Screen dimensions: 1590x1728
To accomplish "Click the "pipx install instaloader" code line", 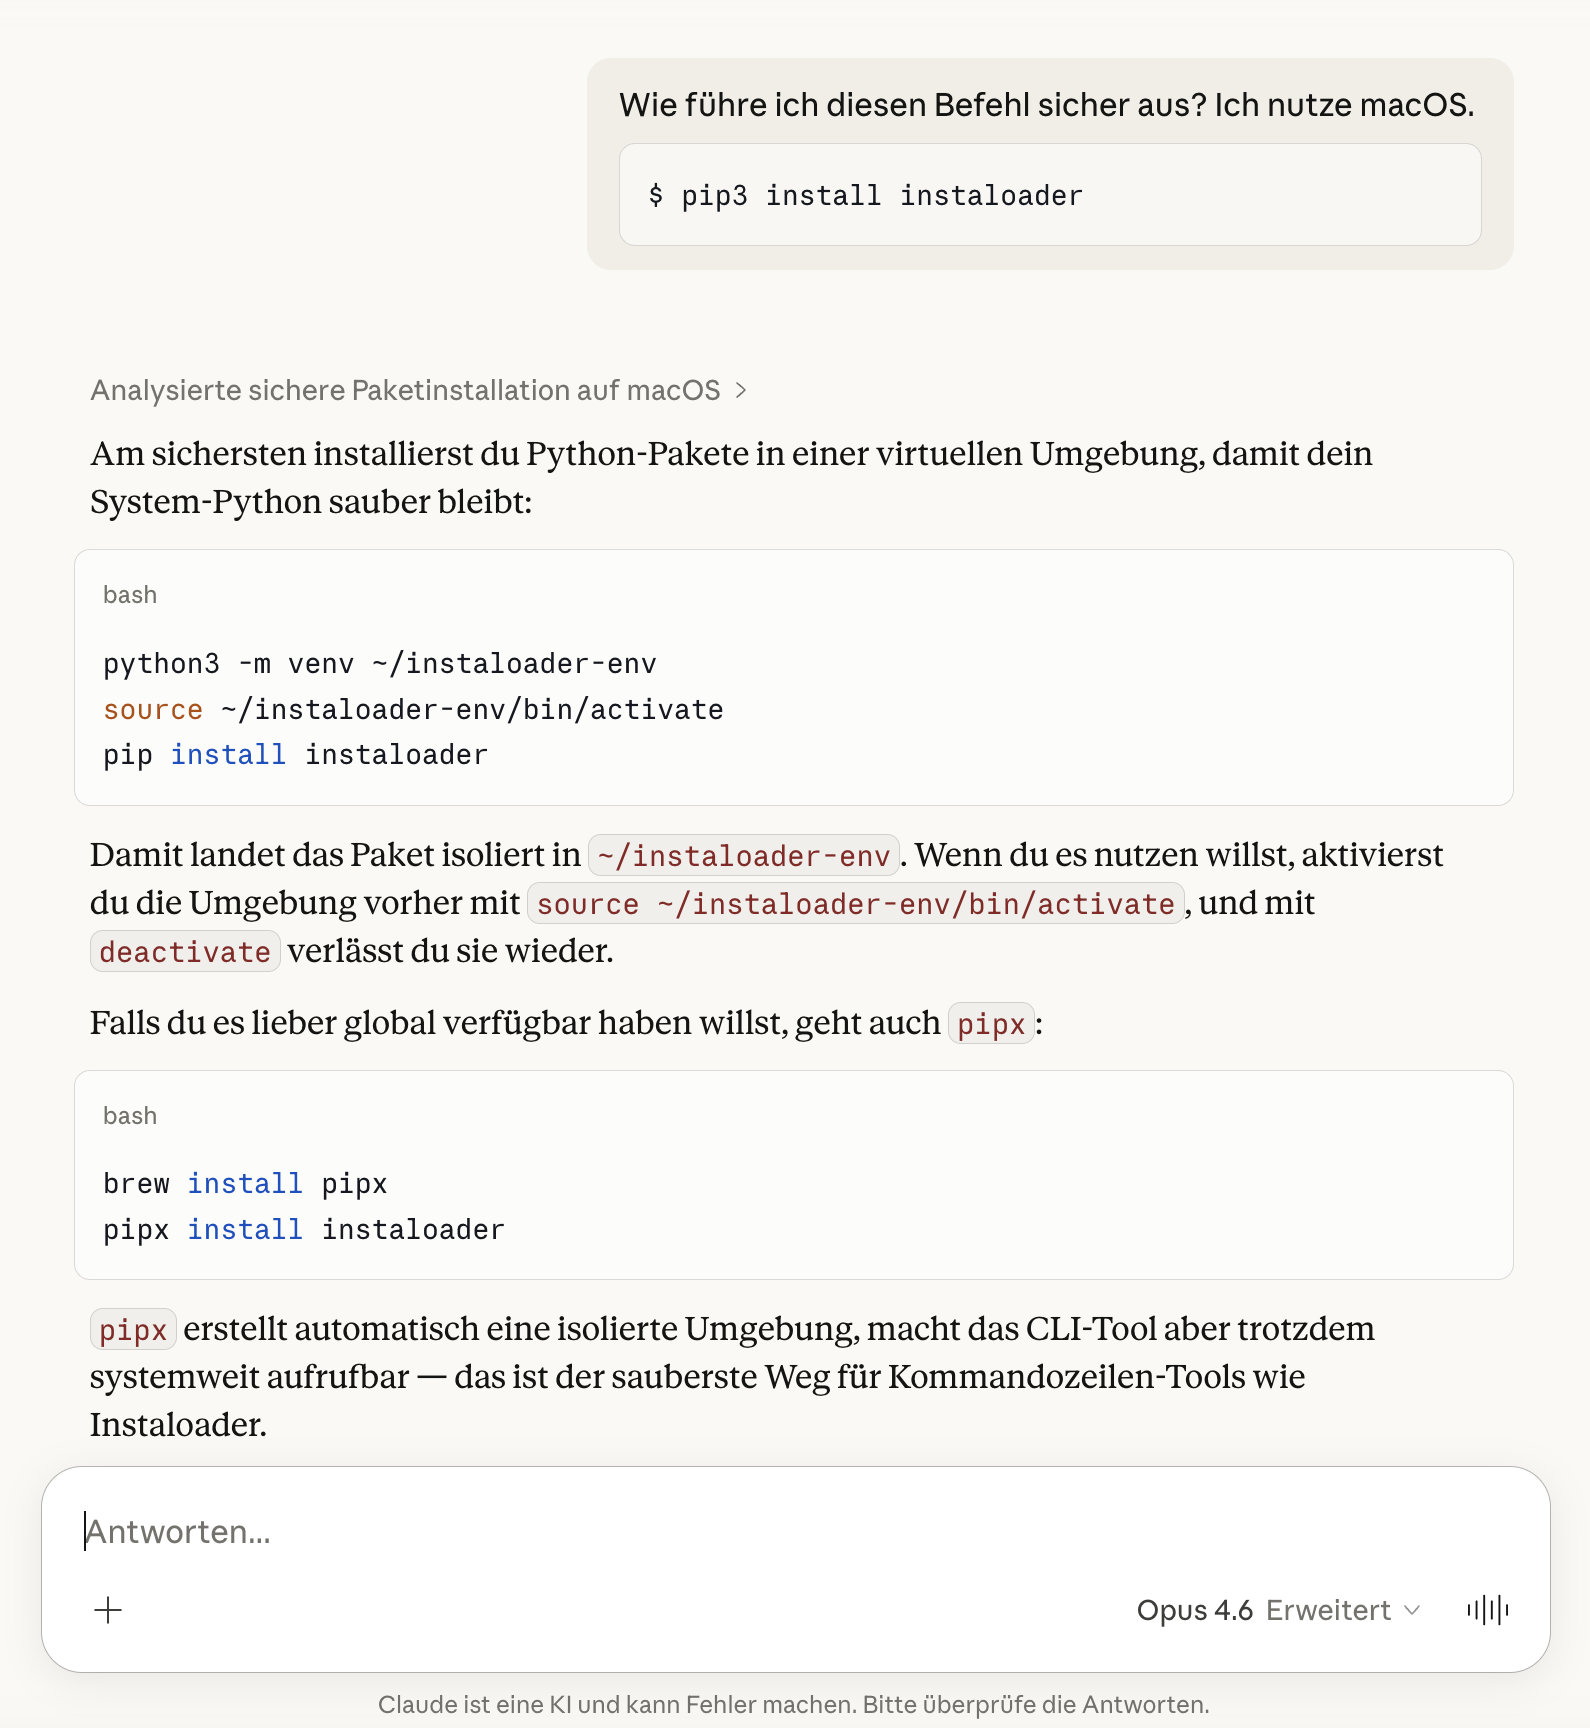I will tap(303, 1230).
